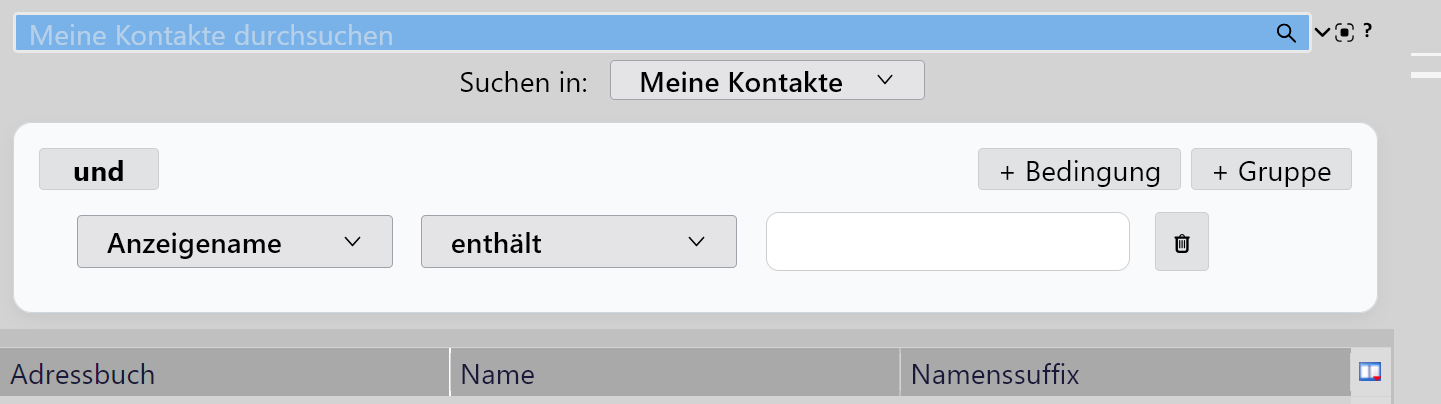The image size is (1441, 404).
Task: Click the divider between Adressbuch and Name columns
Action: [x=450, y=375]
